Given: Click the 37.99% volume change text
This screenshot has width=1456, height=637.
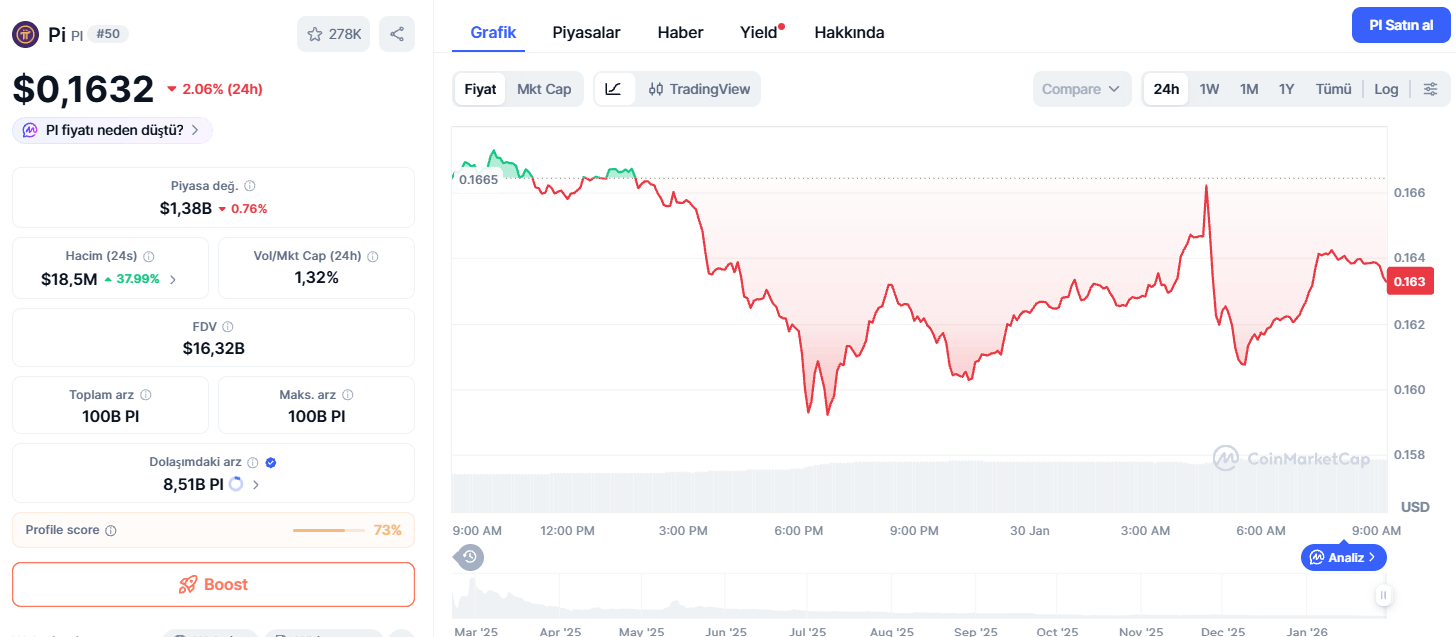Looking at the screenshot, I should 138,279.
